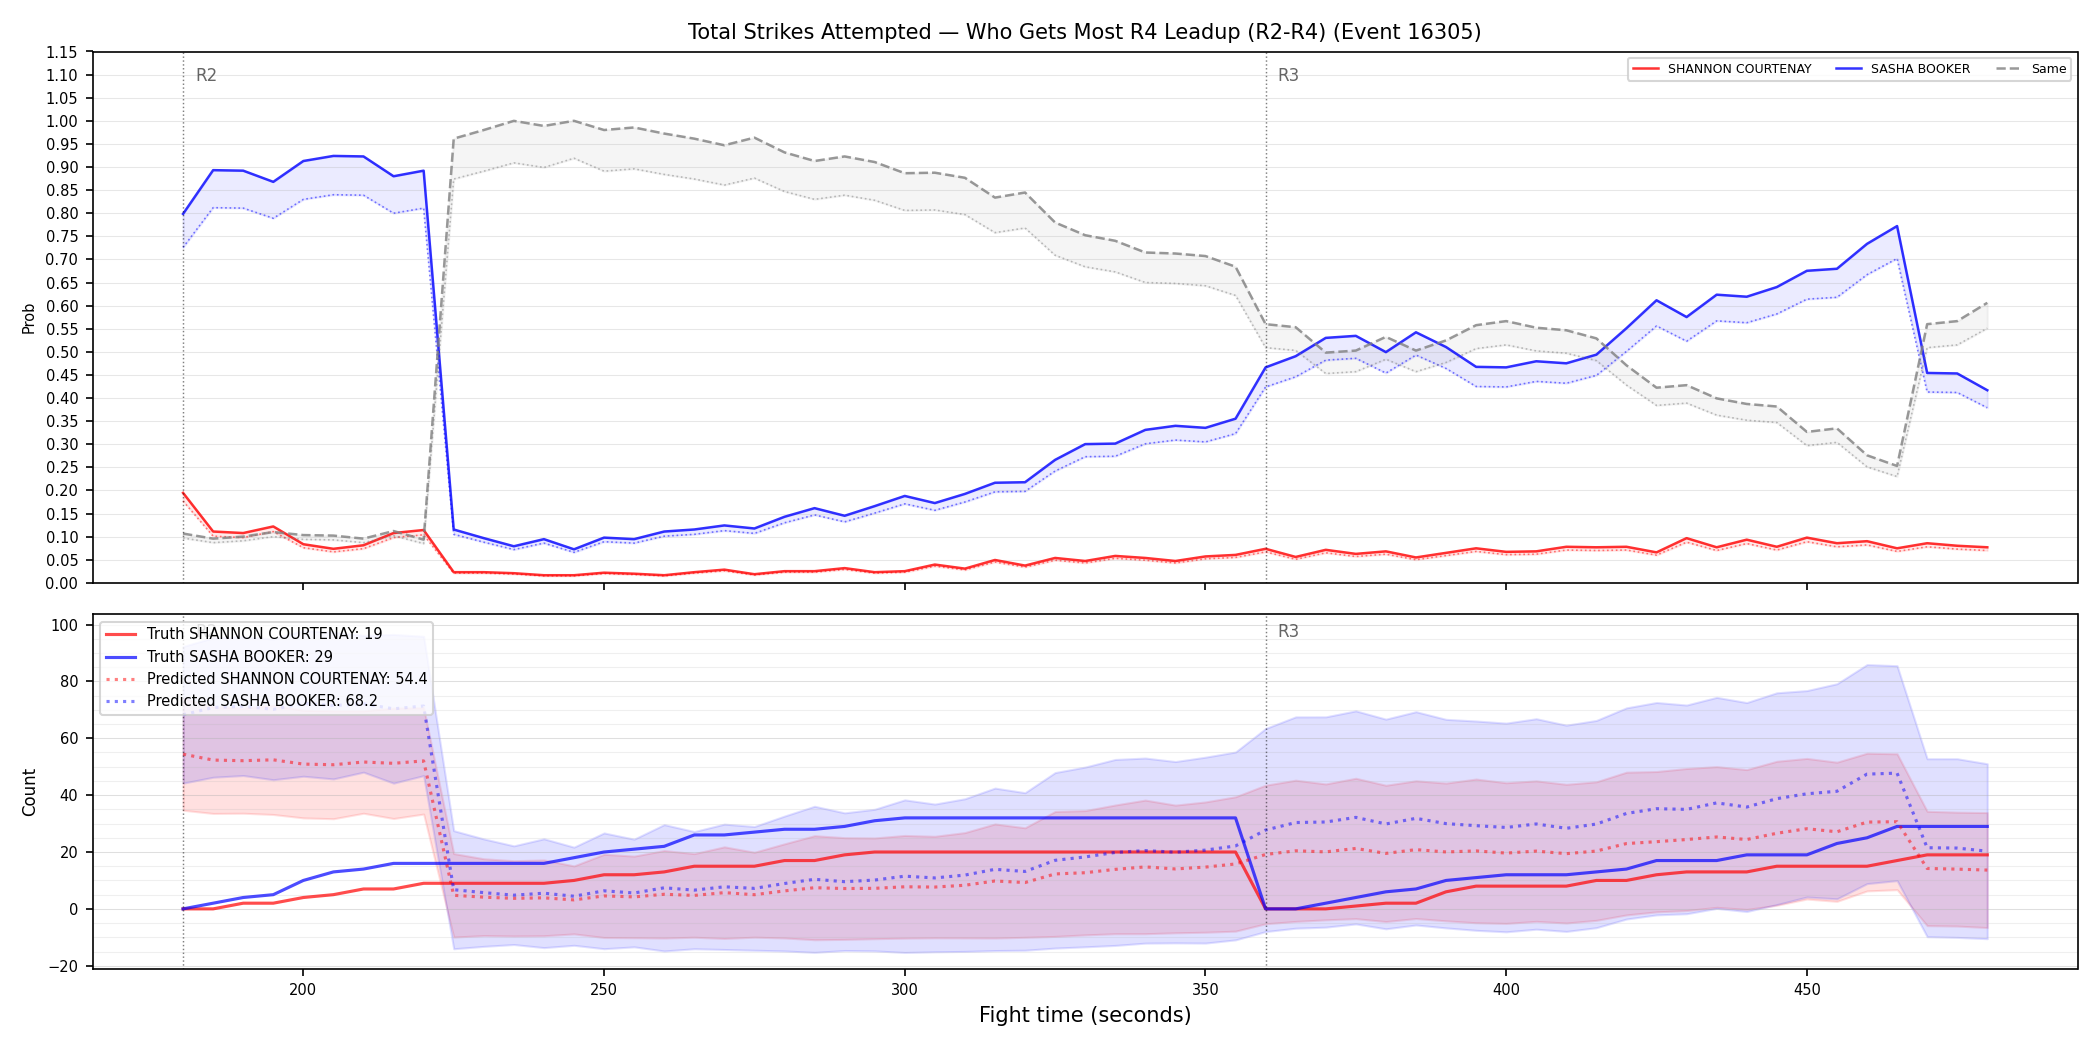Screen dimensions: 2100x1050
Task: Click the 0.00 tick label on Prob axis
Action: coord(62,583)
